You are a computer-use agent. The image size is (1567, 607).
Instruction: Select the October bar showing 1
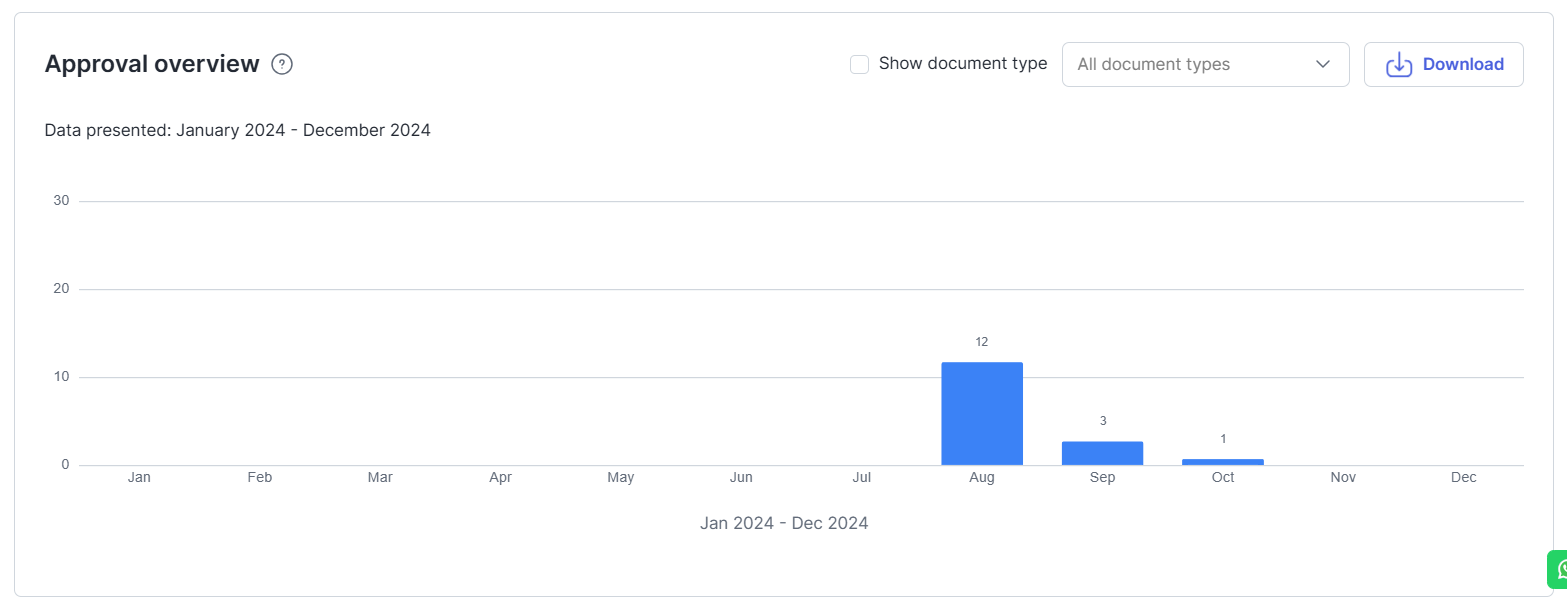click(x=1223, y=462)
